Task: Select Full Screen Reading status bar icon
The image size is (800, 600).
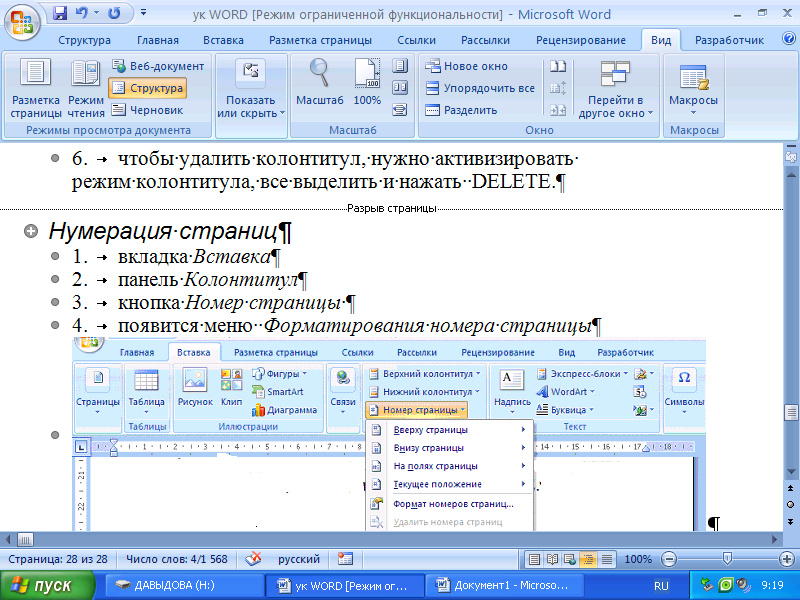Action: tap(552, 560)
